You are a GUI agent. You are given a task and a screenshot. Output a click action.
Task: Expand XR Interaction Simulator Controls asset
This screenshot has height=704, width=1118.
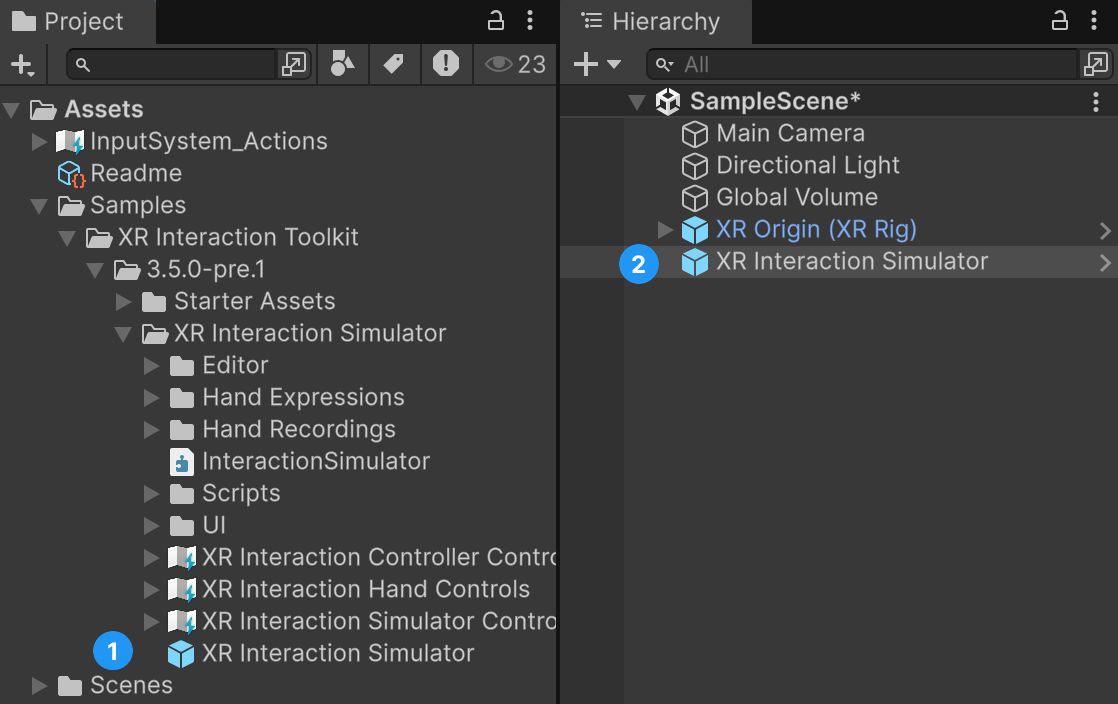pos(152,622)
